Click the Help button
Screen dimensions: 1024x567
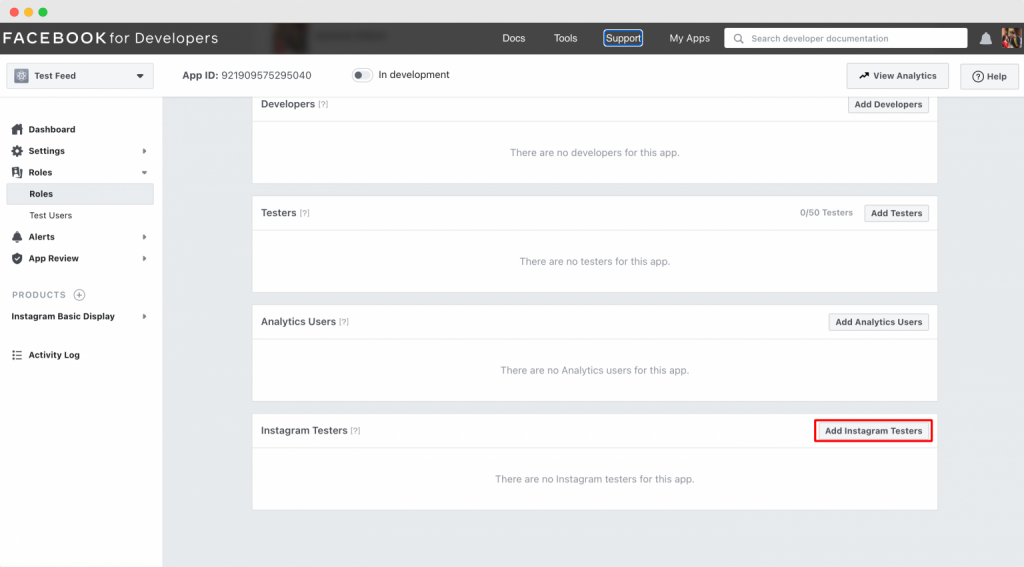point(989,76)
